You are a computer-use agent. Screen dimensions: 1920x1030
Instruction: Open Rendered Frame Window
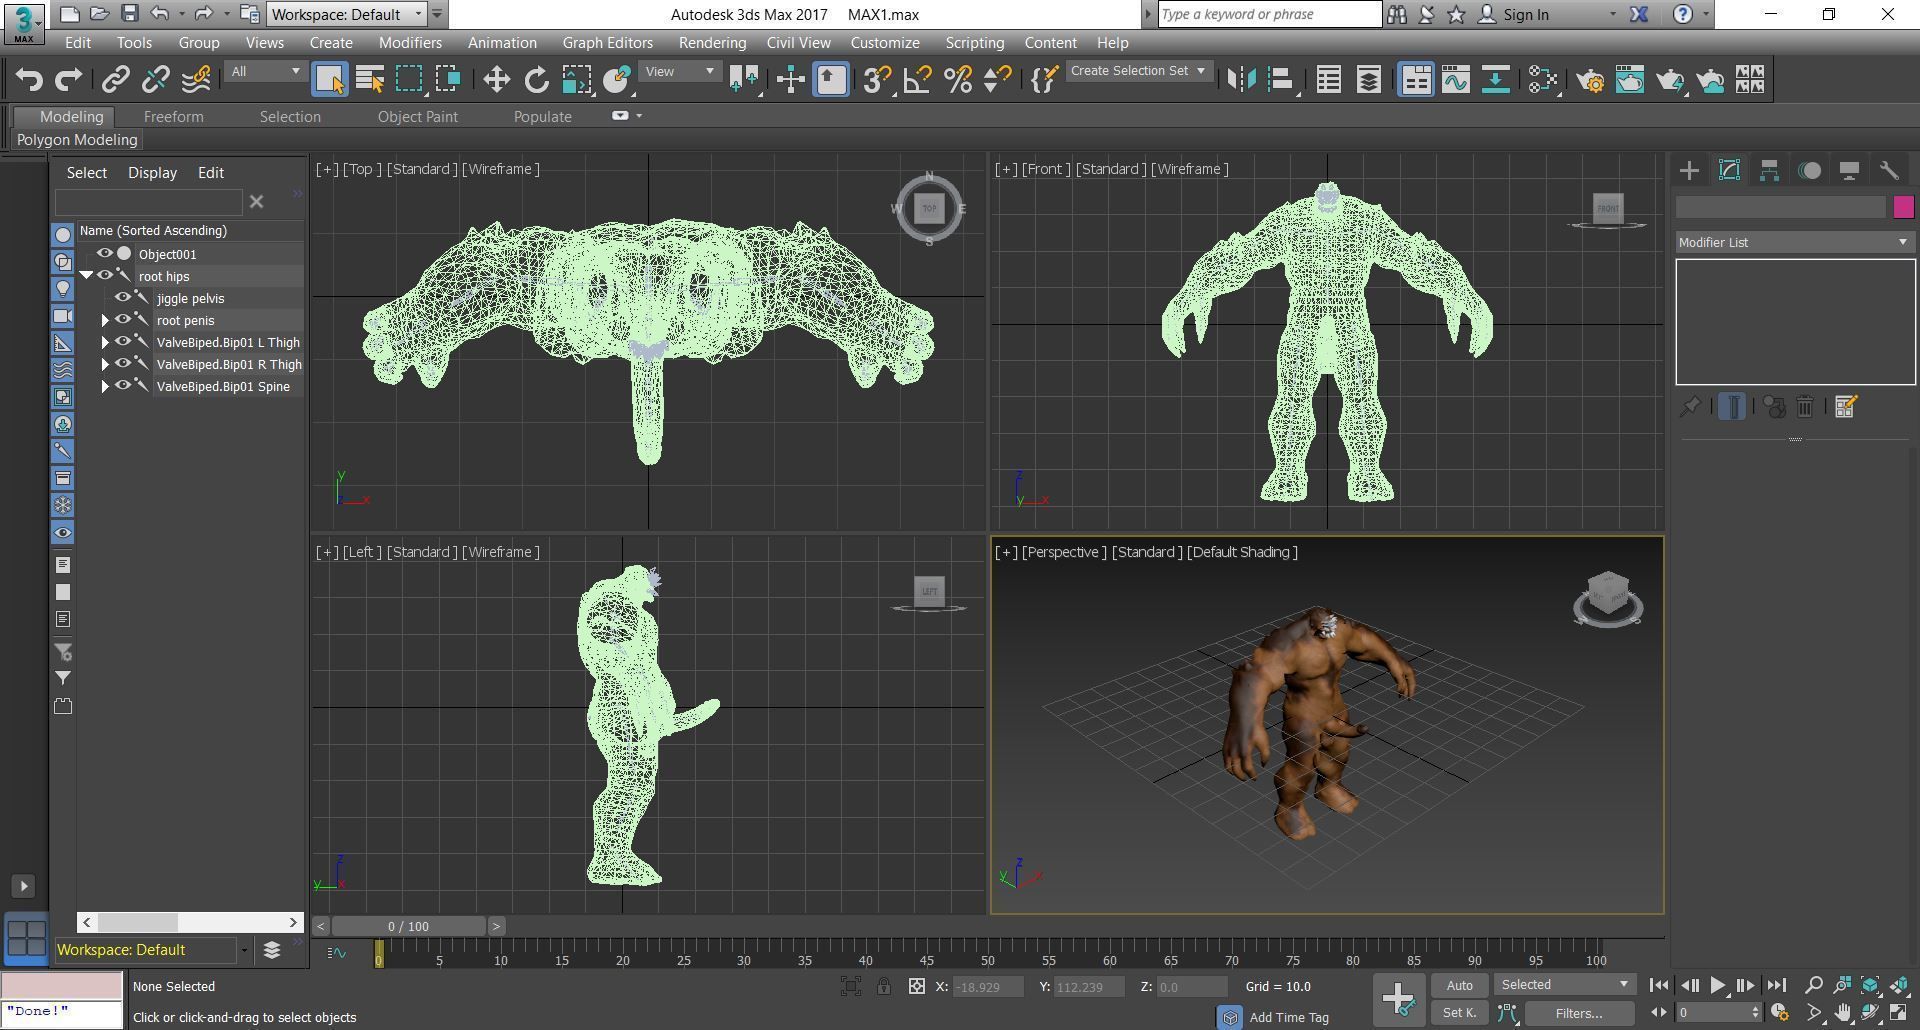pos(1630,80)
